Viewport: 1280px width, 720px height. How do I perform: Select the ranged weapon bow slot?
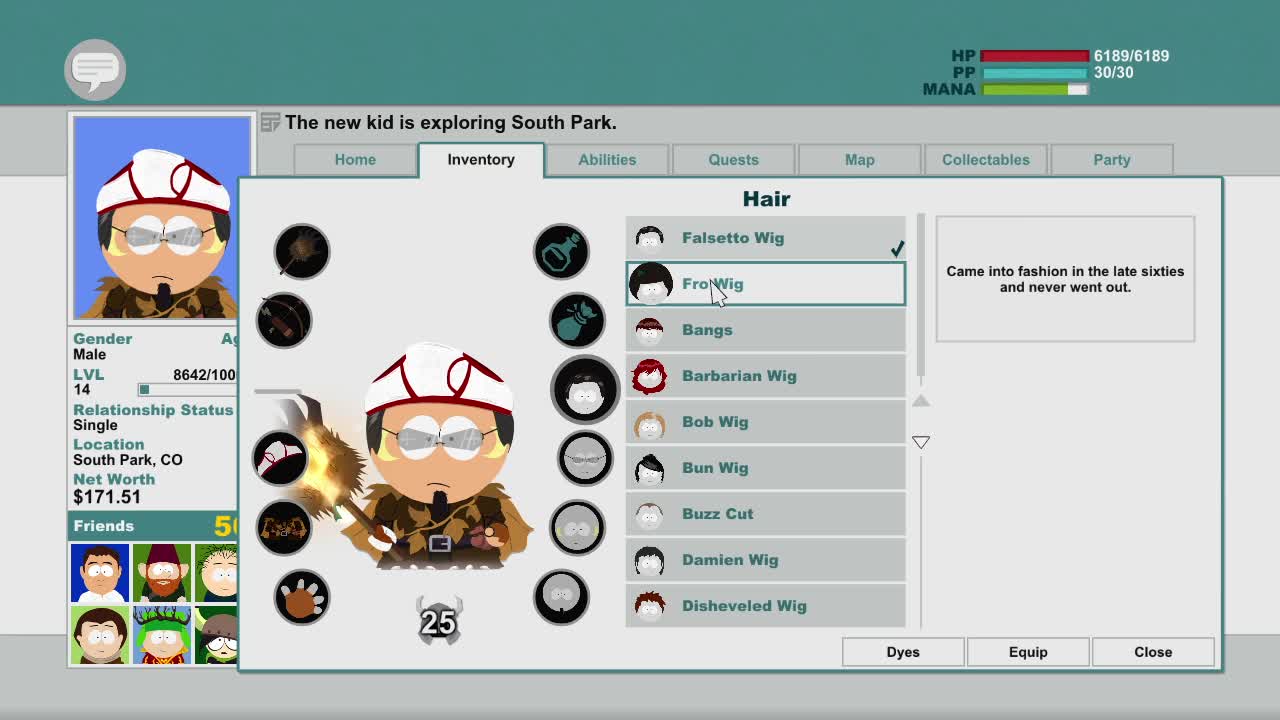point(284,320)
